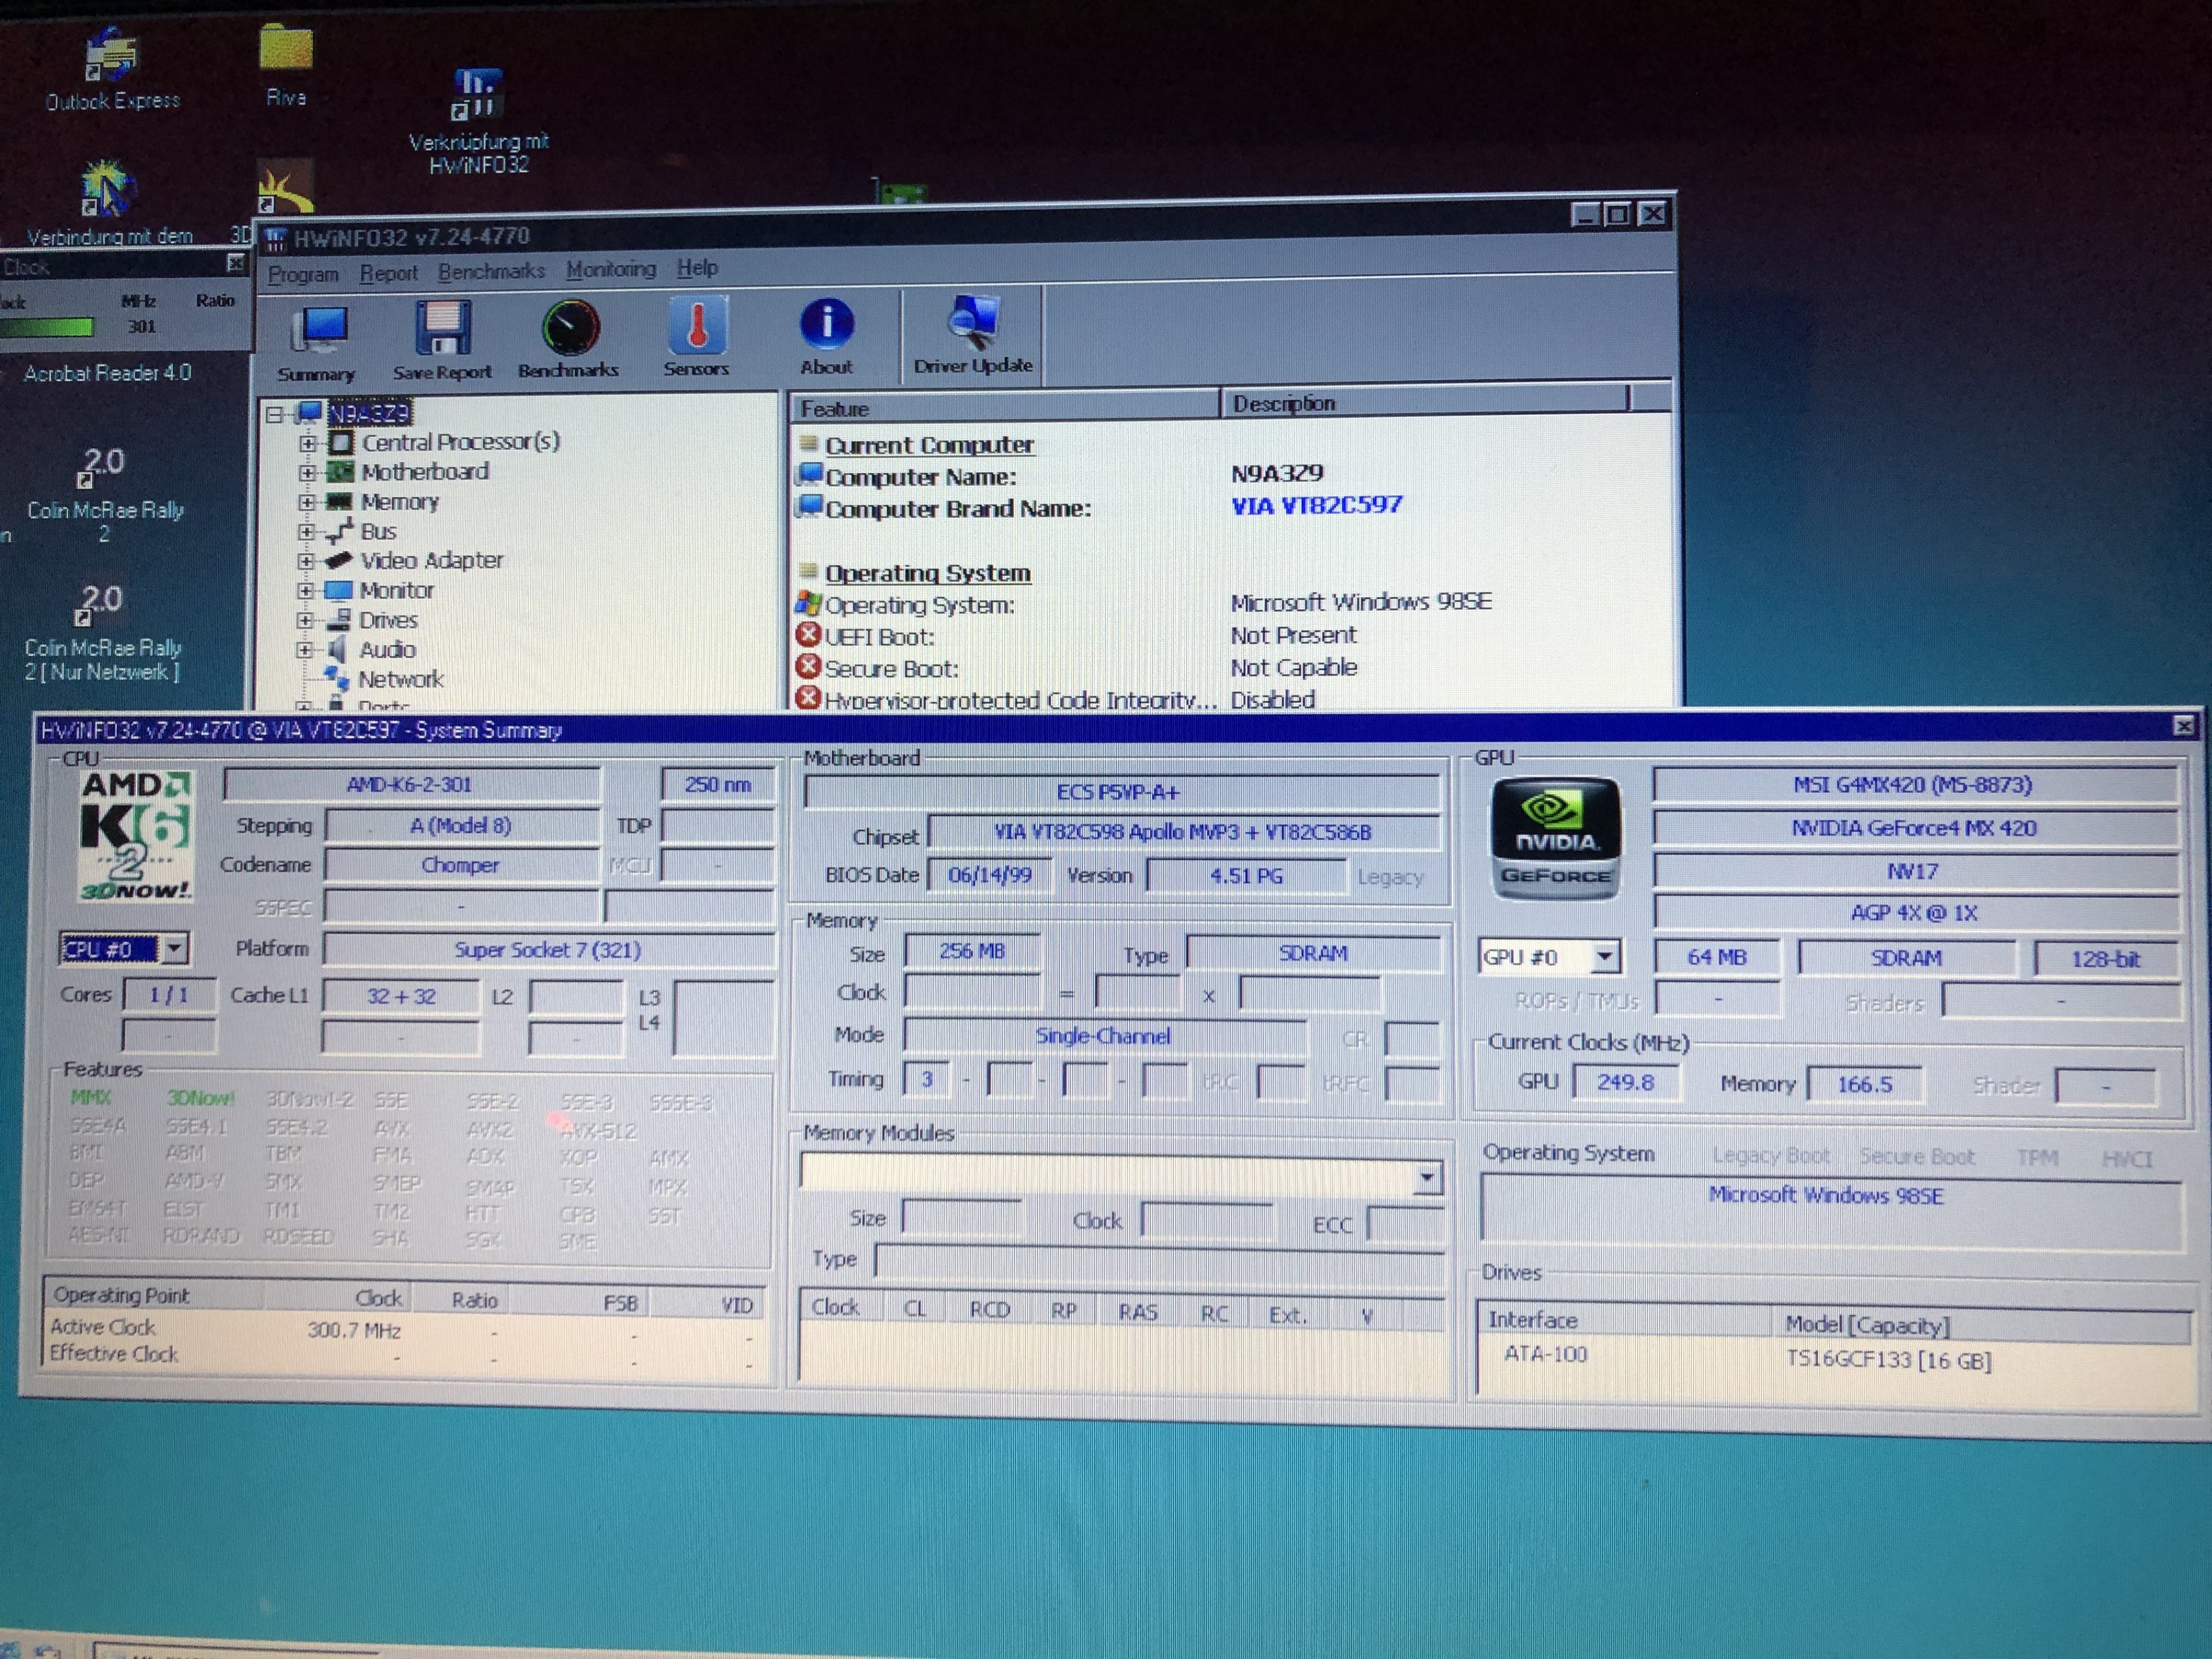This screenshot has height=1659, width=2212.
Task: Open the GPU #0 selector dropdown
Action: [1604, 956]
